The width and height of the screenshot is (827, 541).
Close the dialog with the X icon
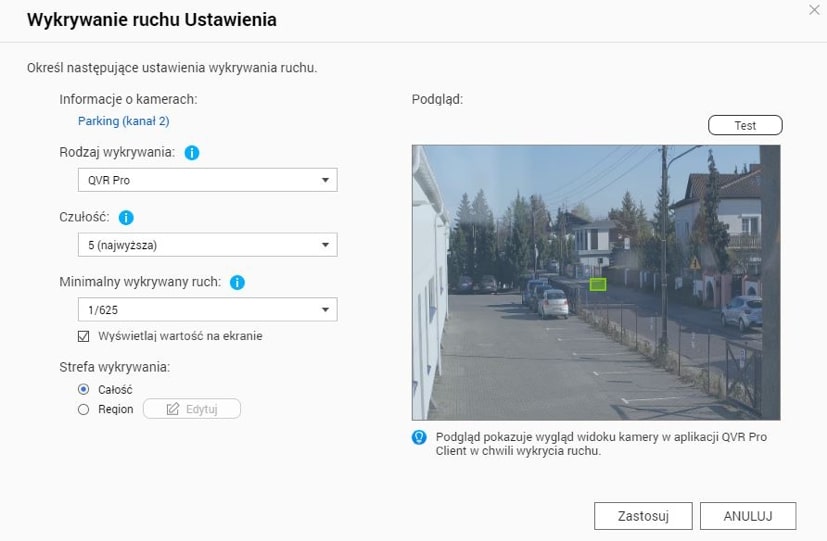click(x=813, y=10)
